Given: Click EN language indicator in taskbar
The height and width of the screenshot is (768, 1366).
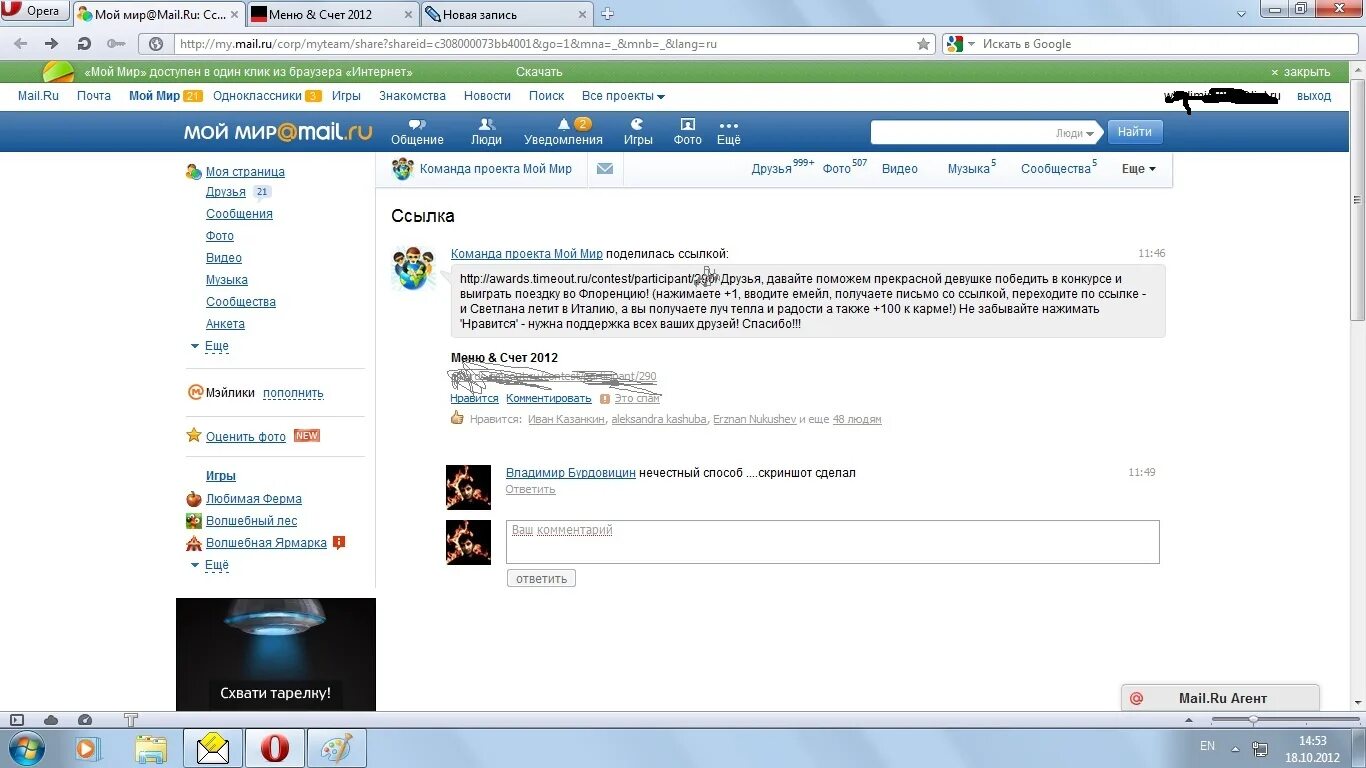Looking at the screenshot, I should pos(1207,746).
